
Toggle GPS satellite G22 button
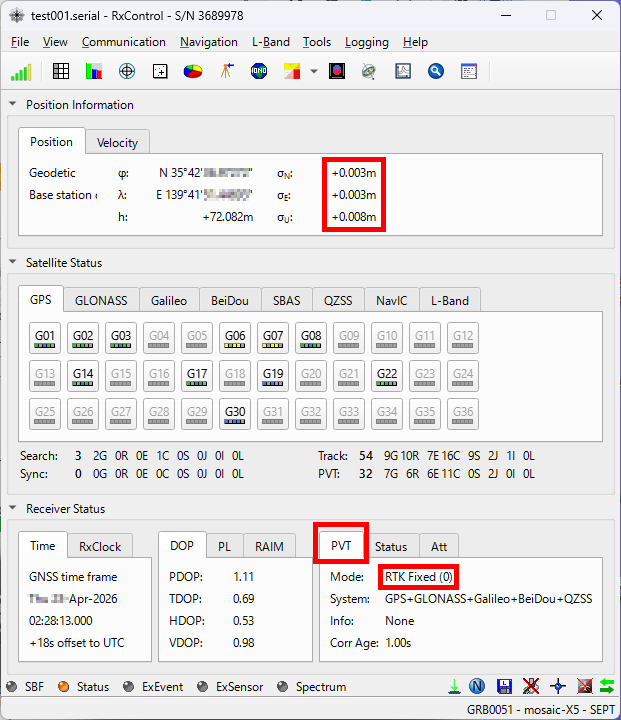pyautogui.click(x=387, y=376)
